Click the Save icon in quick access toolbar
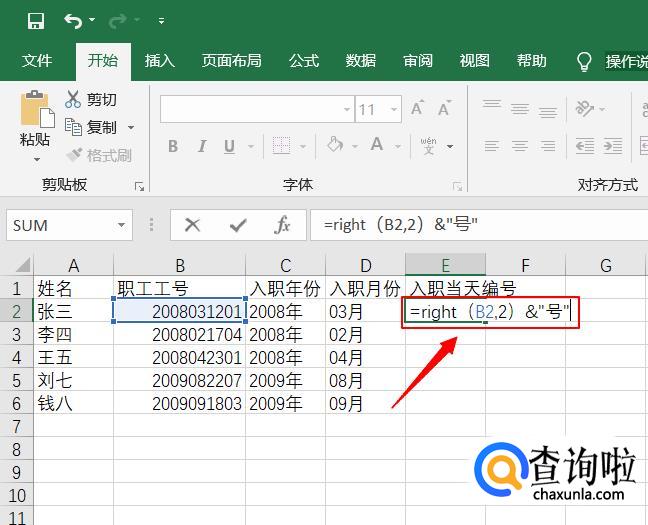Viewport: 648px width, 525px height. (36, 20)
